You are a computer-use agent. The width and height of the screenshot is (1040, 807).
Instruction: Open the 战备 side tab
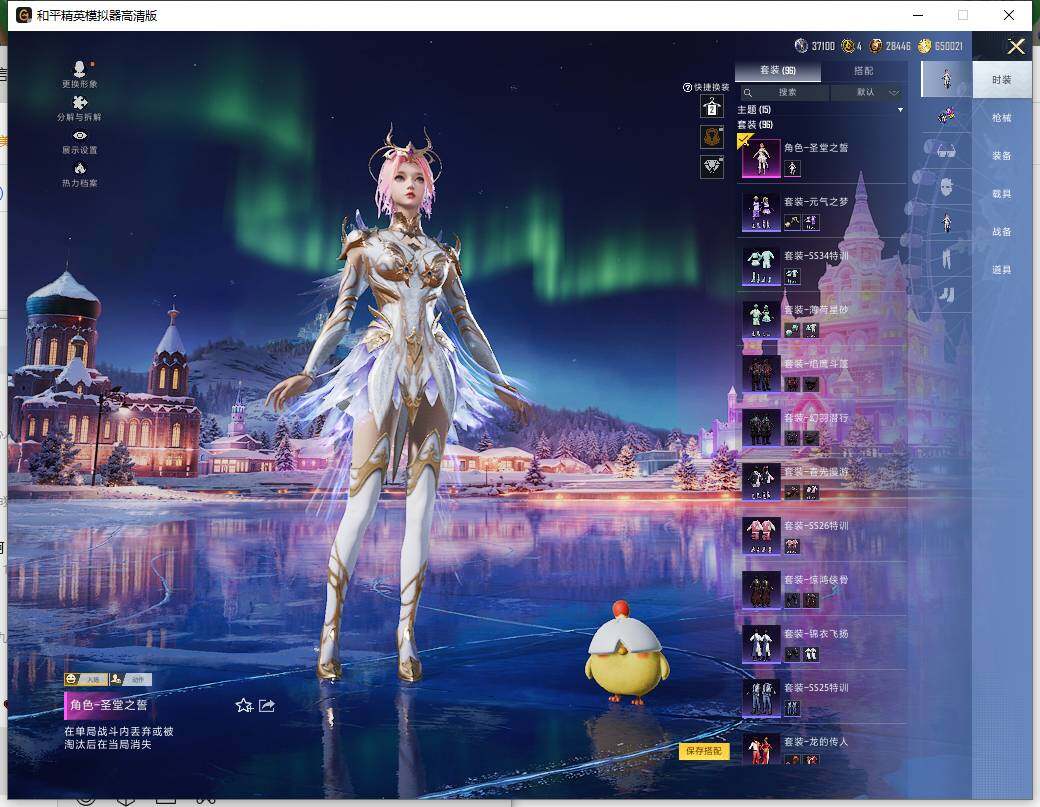click(1002, 231)
